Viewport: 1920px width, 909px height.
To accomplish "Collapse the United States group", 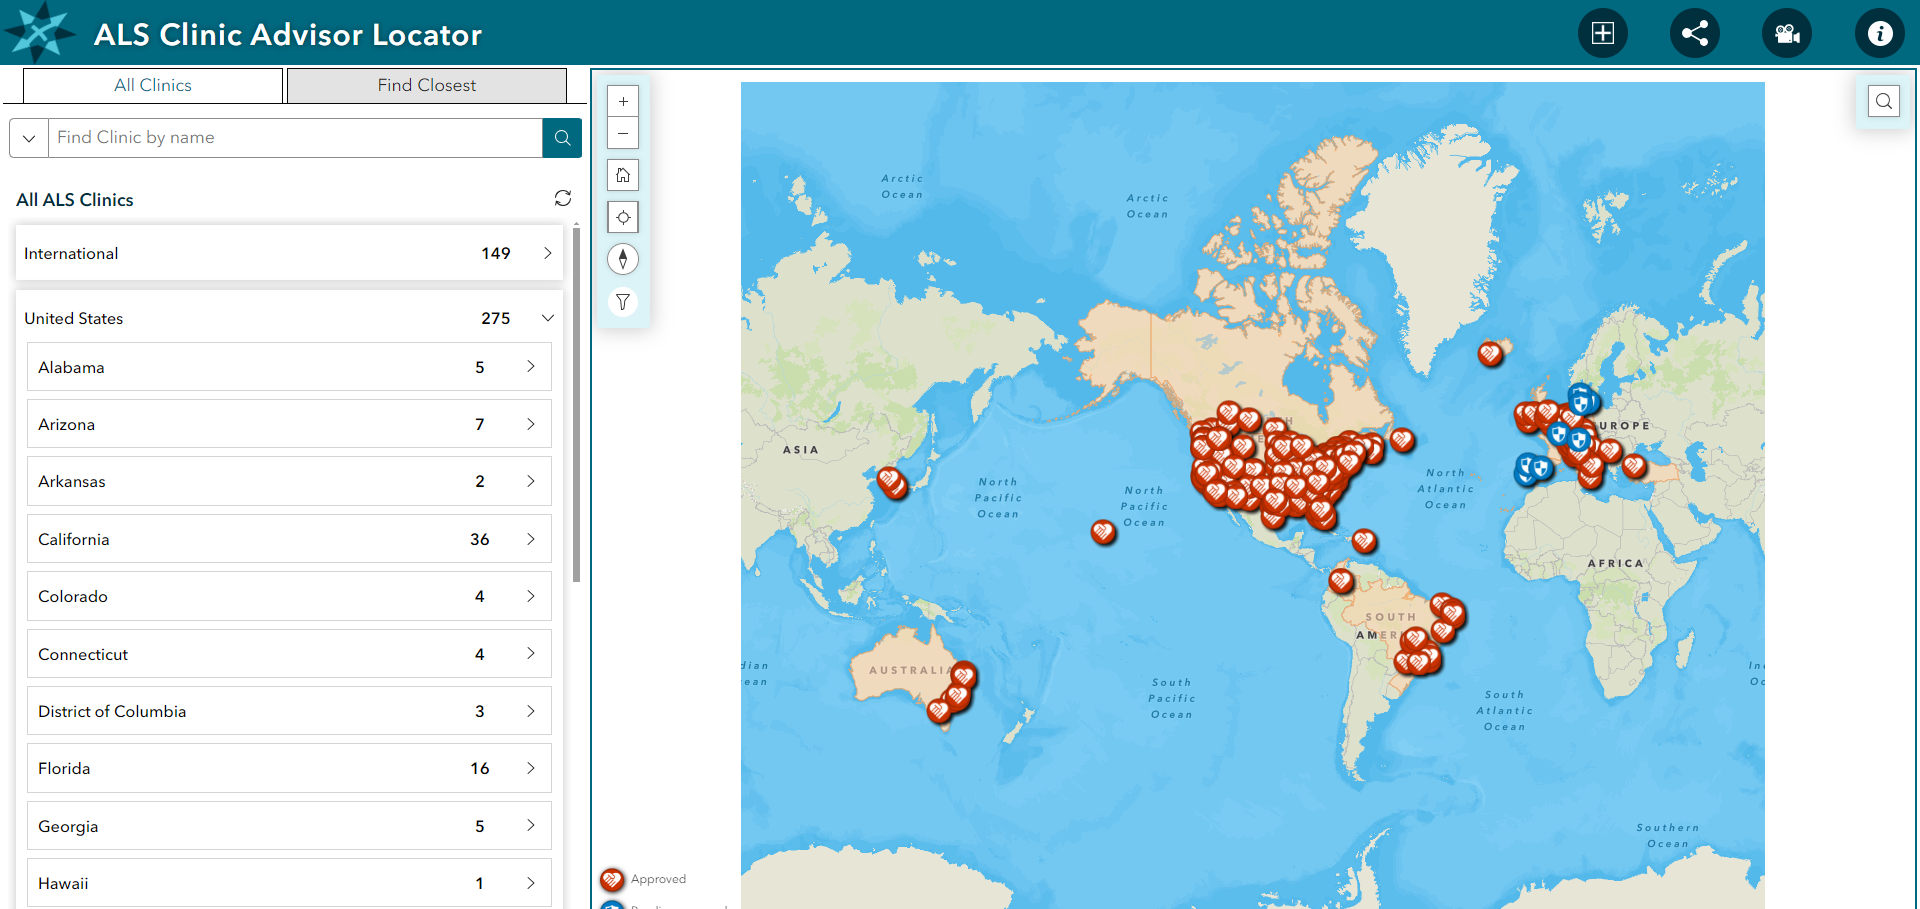I will 547,318.
